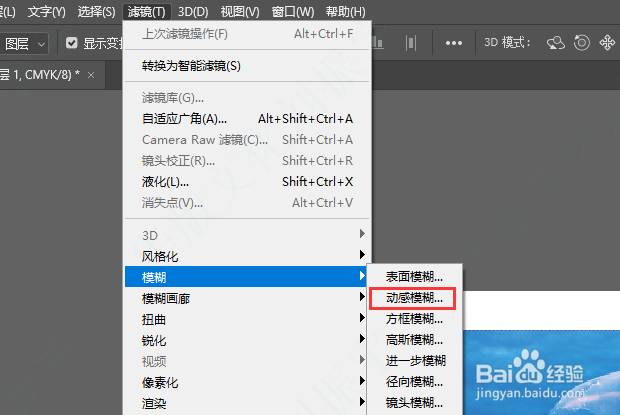Select 径向模糊... from blur submenu
This screenshot has height=415, width=620.
pyautogui.click(x=414, y=381)
